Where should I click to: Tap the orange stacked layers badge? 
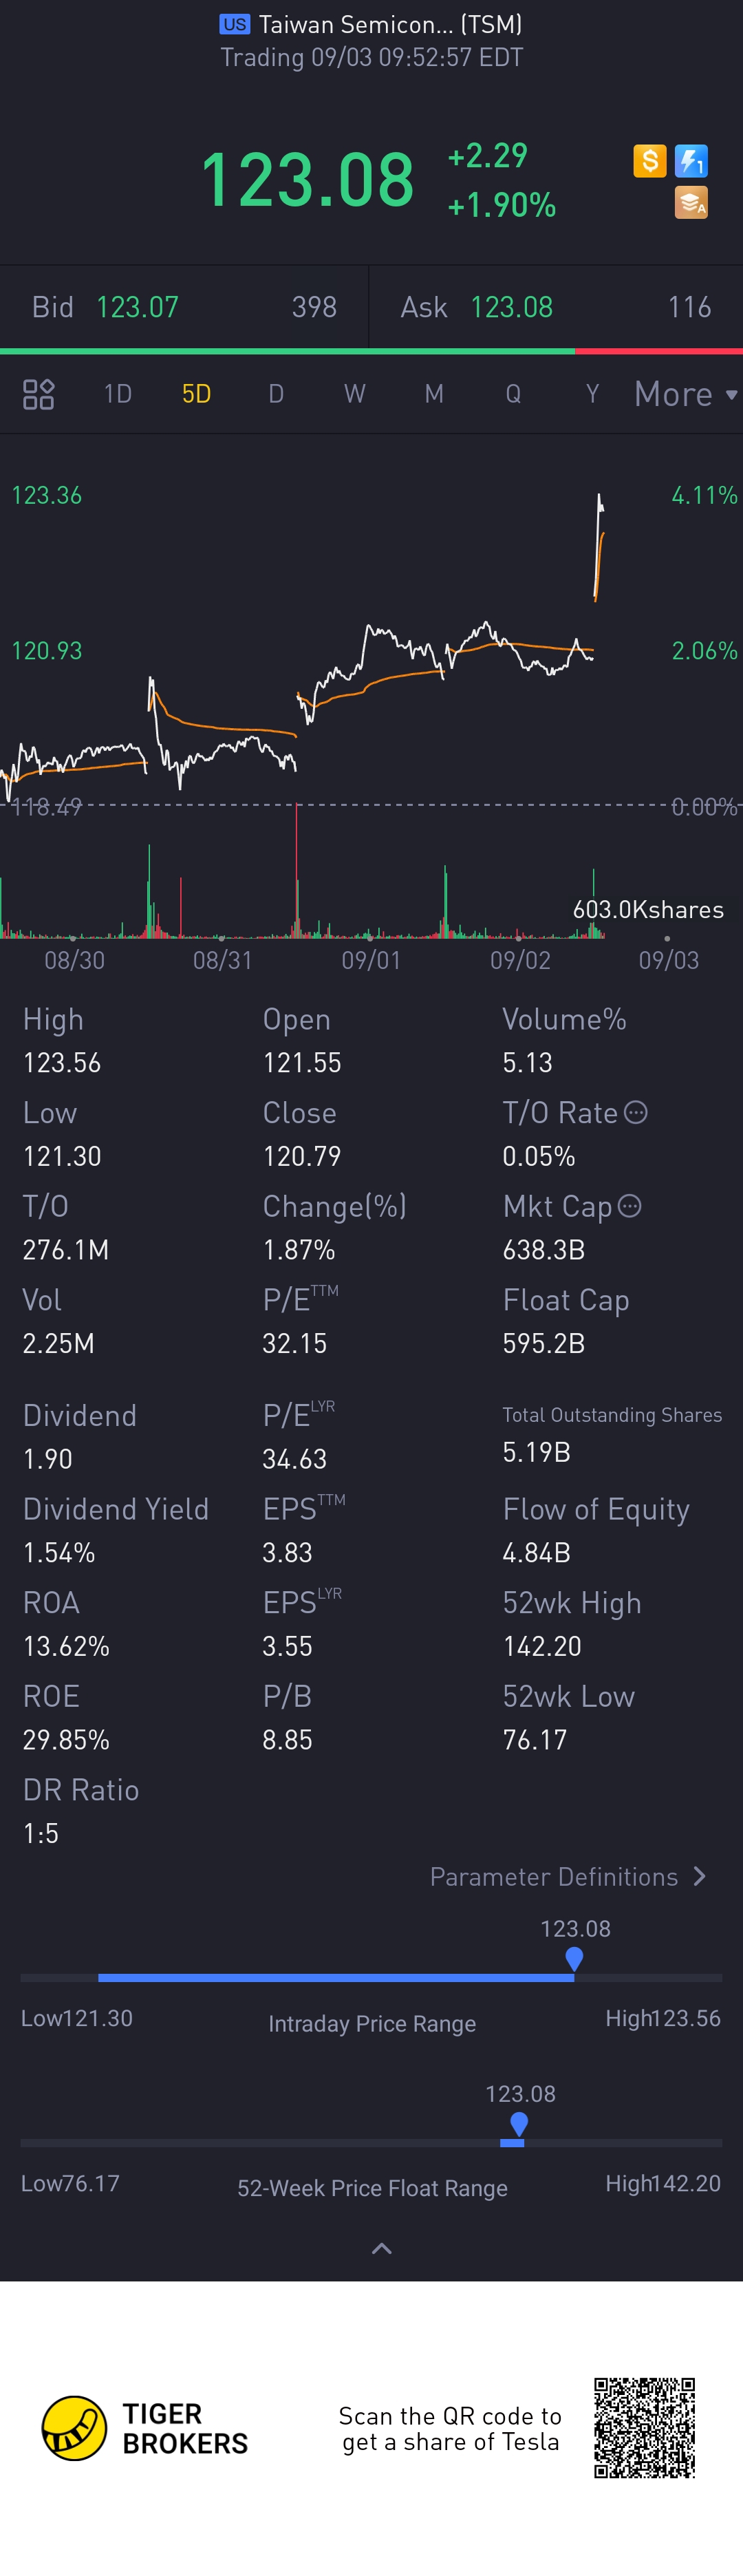click(691, 203)
